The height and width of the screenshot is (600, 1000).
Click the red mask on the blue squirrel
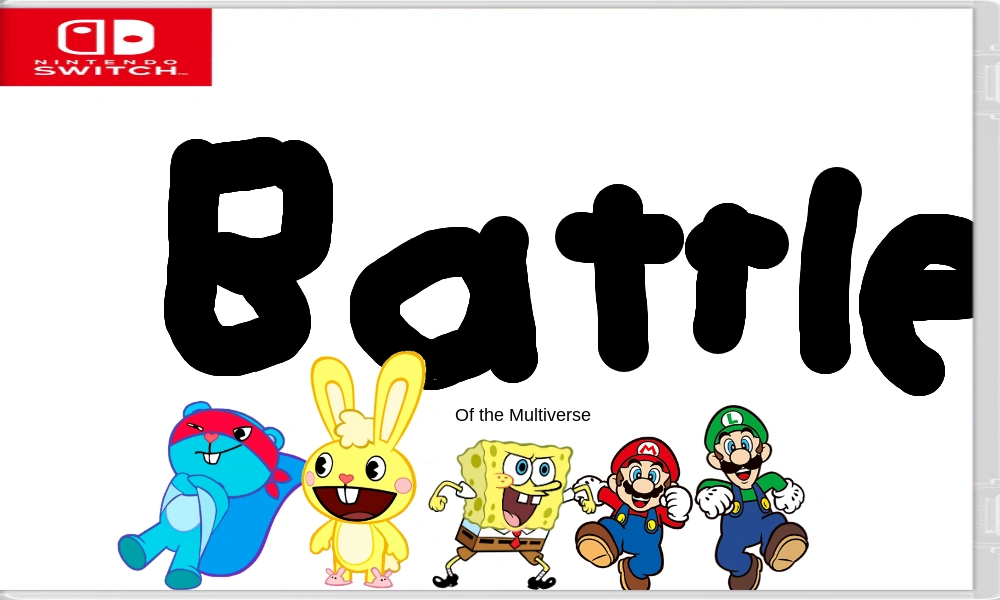(x=215, y=432)
